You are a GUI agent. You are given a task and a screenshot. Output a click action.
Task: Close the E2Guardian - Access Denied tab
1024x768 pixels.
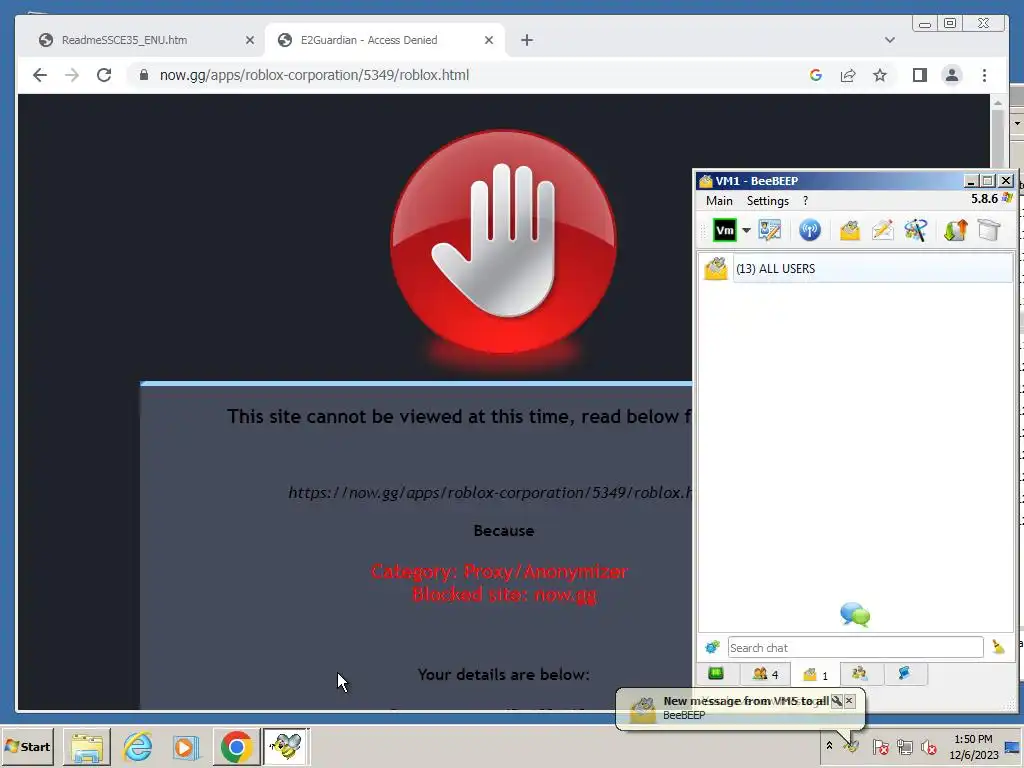pos(488,40)
